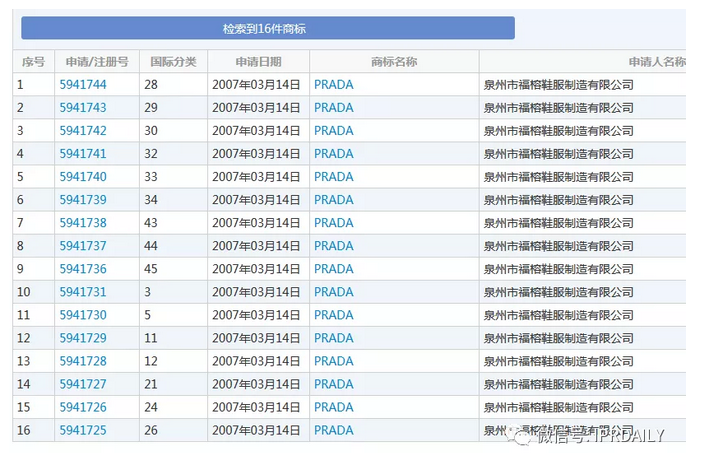
Task: Open registration number 5941739 link
Action: click(83, 200)
